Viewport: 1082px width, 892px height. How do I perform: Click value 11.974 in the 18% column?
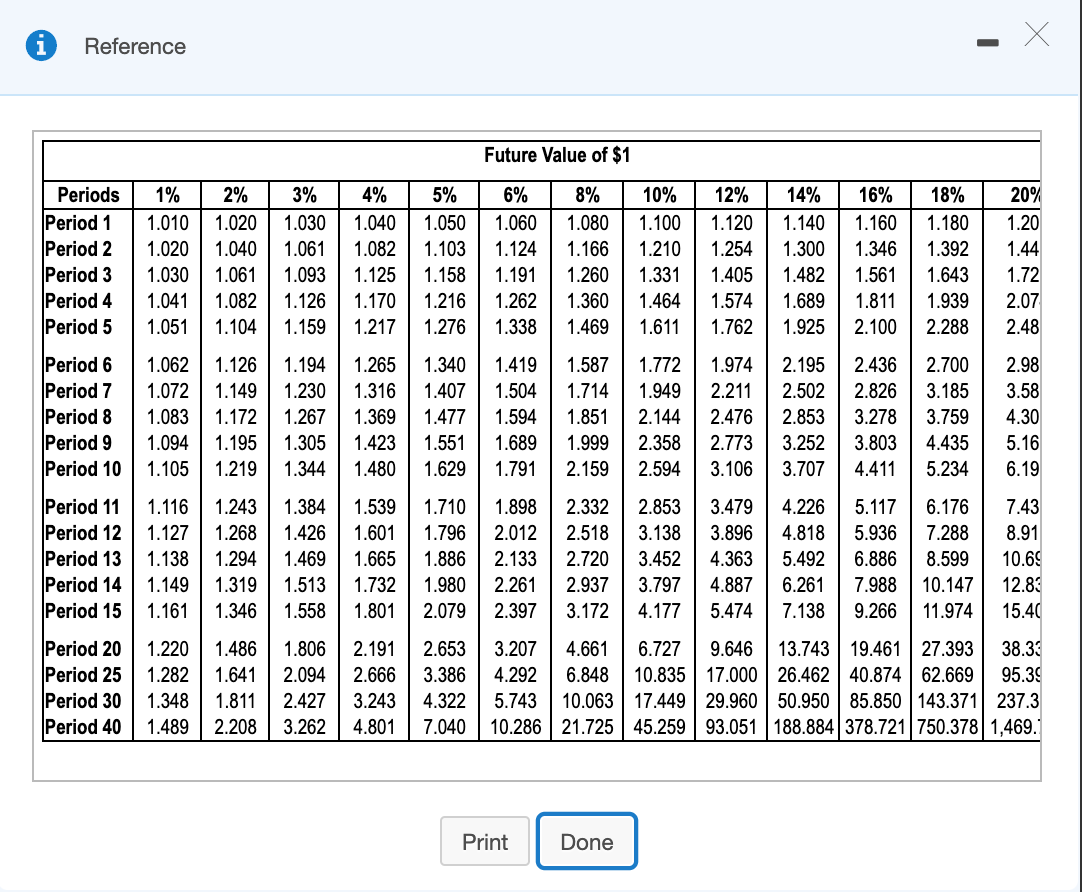click(x=947, y=611)
